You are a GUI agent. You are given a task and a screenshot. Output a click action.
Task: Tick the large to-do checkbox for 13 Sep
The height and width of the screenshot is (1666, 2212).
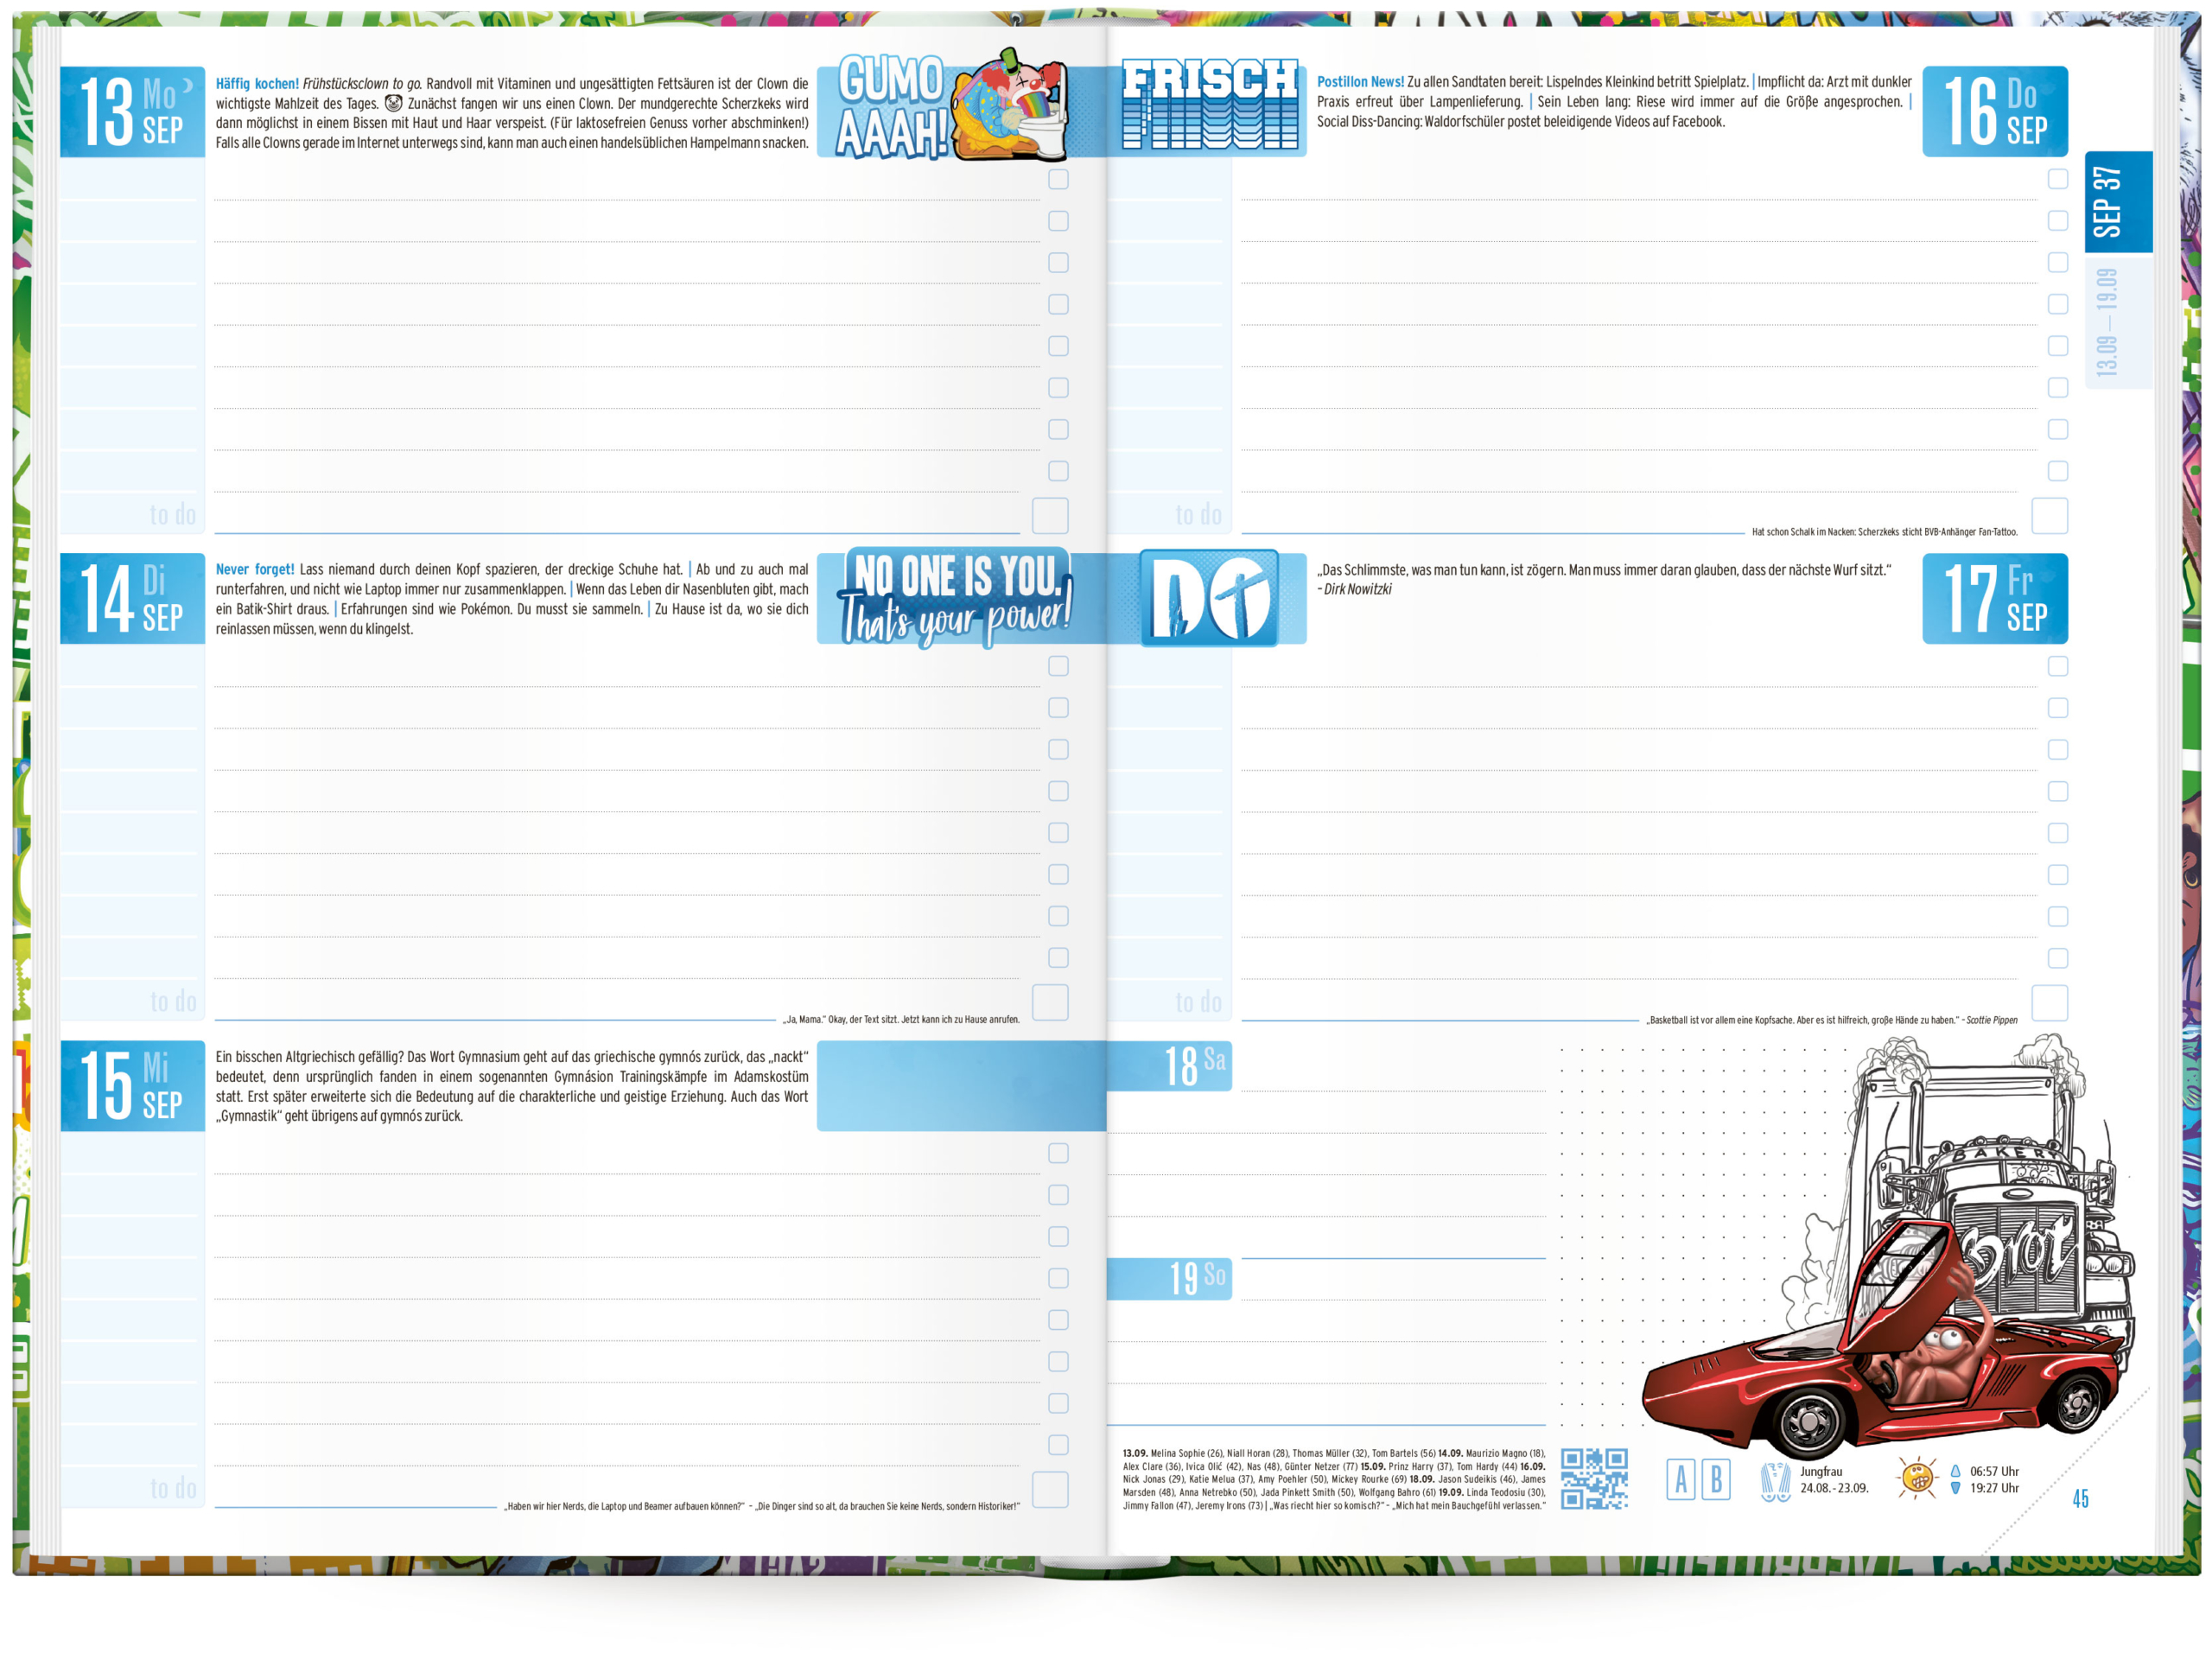[x=1050, y=516]
